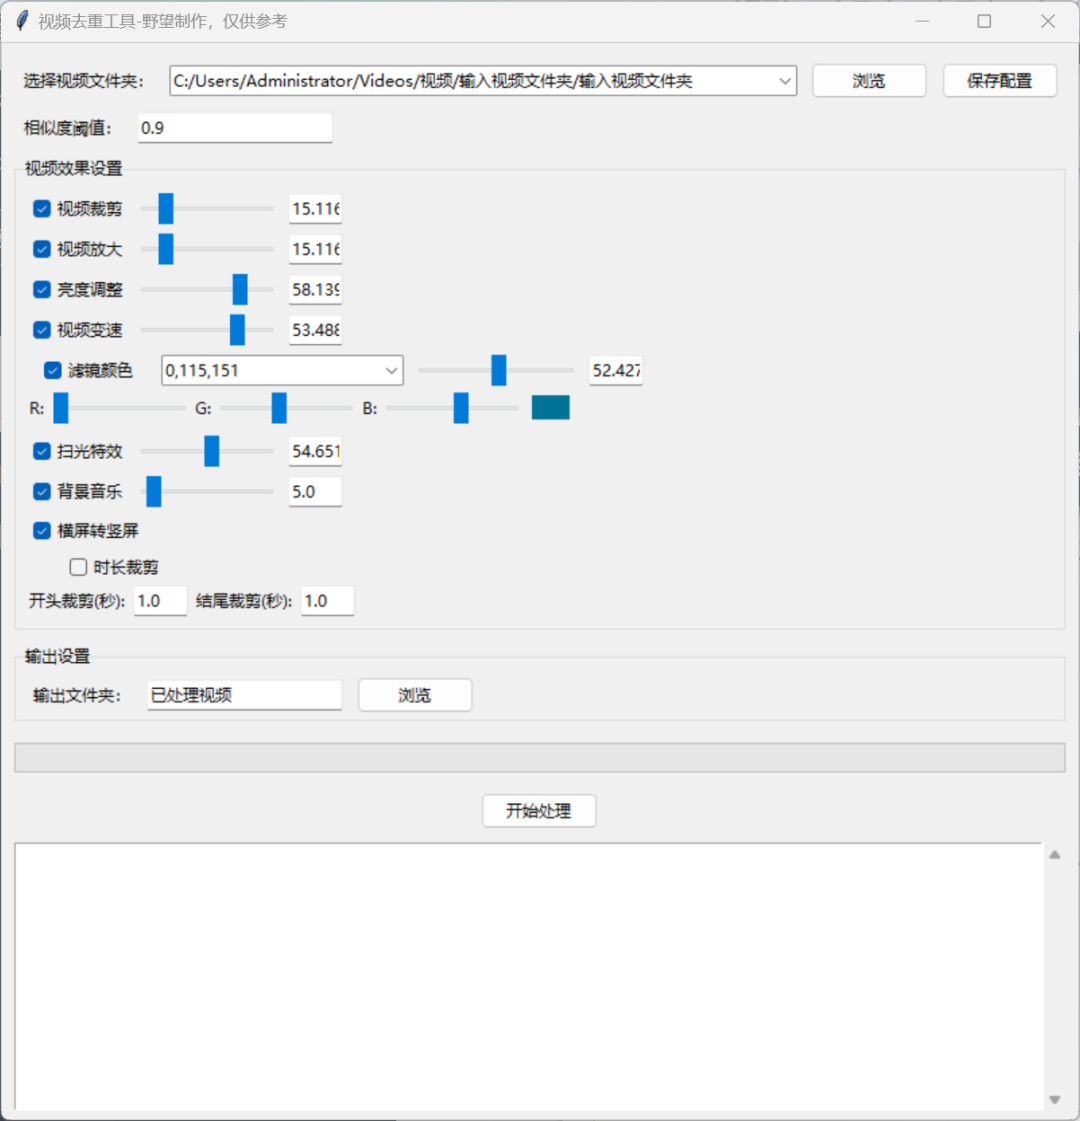
Task: Click the 扫光特效 slider handle
Action: coord(212,451)
